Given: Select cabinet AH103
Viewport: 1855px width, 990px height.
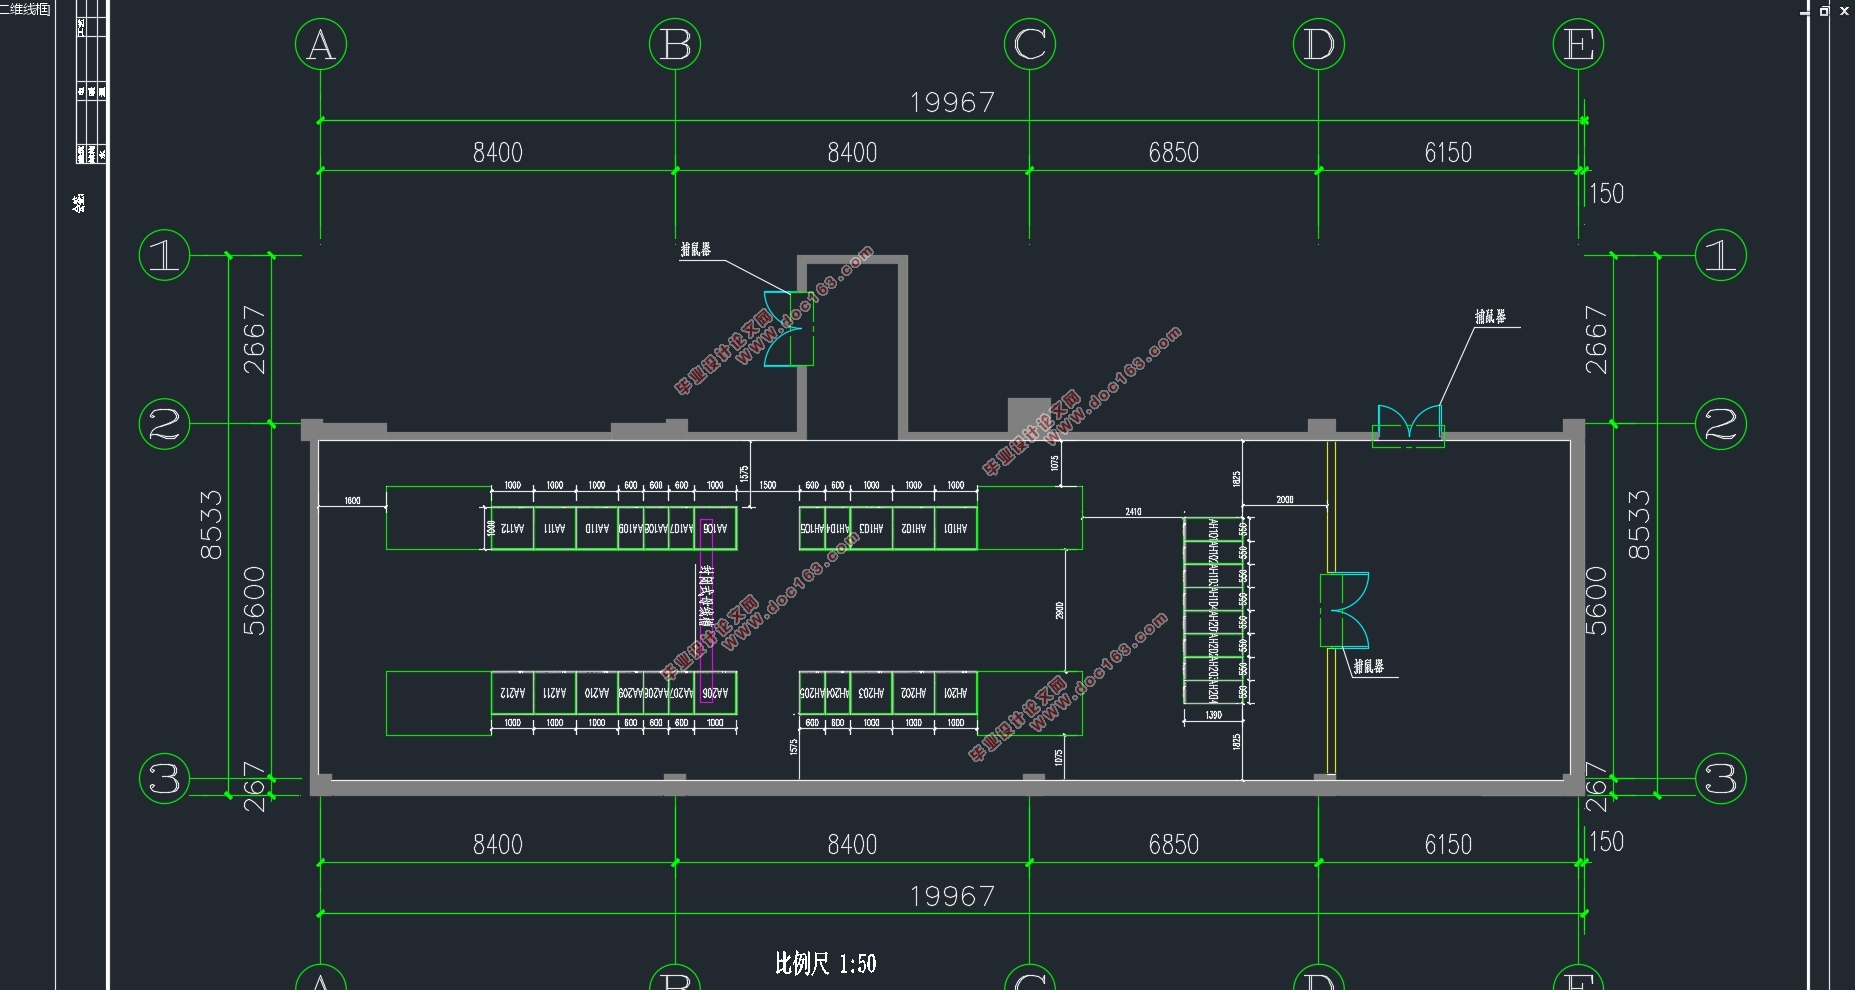Looking at the screenshot, I should (871, 528).
